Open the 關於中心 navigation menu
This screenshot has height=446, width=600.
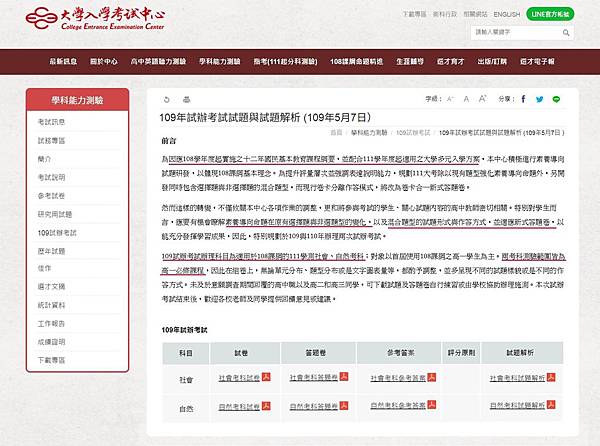tap(104, 62)
